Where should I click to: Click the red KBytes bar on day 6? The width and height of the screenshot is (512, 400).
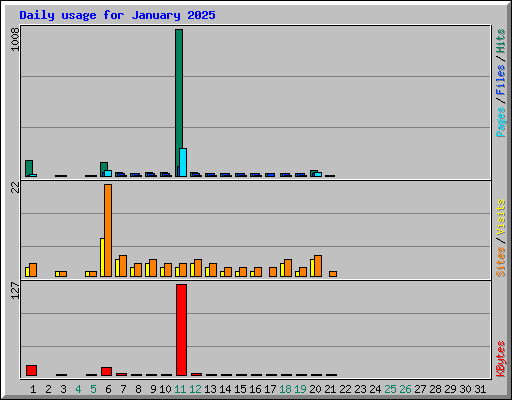[x=106, y=371]
